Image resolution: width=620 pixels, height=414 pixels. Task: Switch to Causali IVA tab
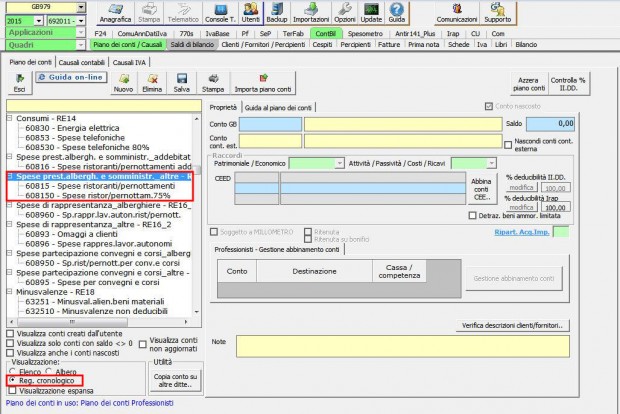[129, 62]
